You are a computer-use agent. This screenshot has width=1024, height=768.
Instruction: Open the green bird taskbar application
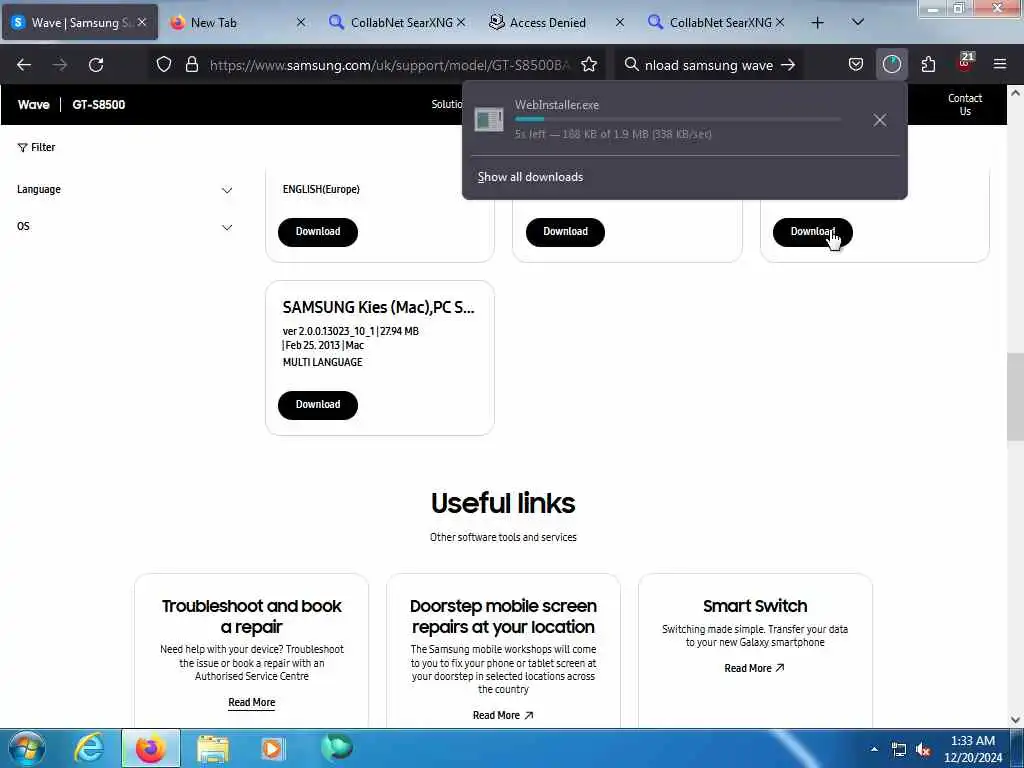[x=337, y=748]
